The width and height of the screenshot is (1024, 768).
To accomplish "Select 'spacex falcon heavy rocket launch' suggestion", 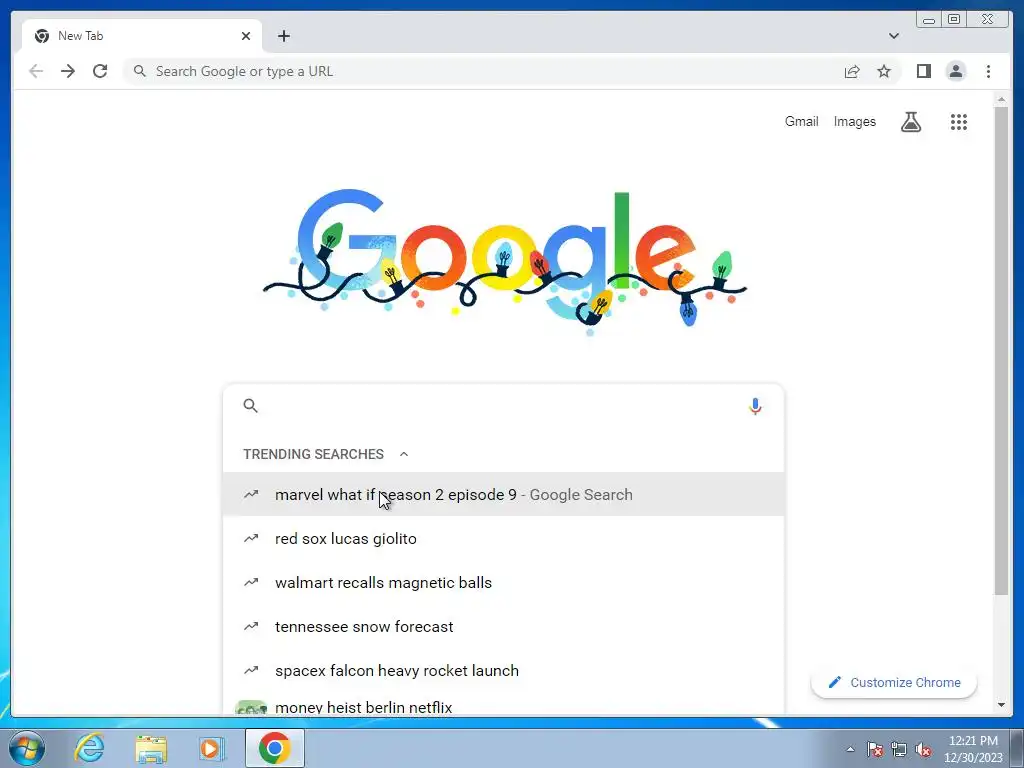I will pyautogui.click(x=503, y=671).
